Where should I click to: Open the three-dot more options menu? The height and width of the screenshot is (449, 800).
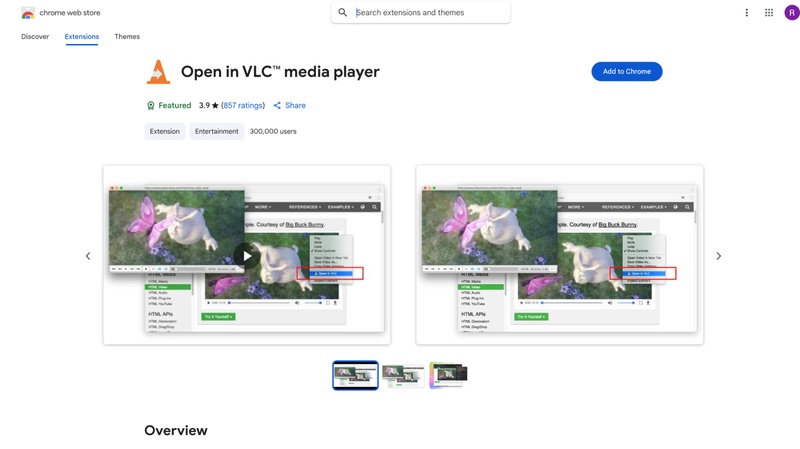point(746,13)
